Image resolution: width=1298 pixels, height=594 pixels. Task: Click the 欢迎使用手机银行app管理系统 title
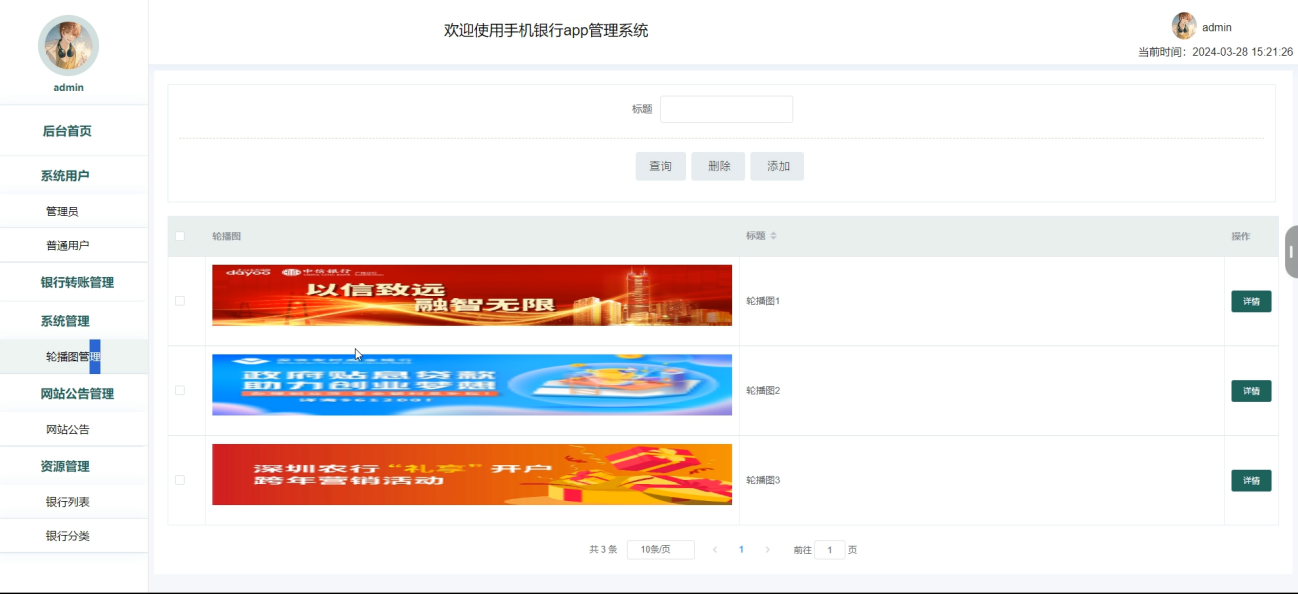[546, 31]
